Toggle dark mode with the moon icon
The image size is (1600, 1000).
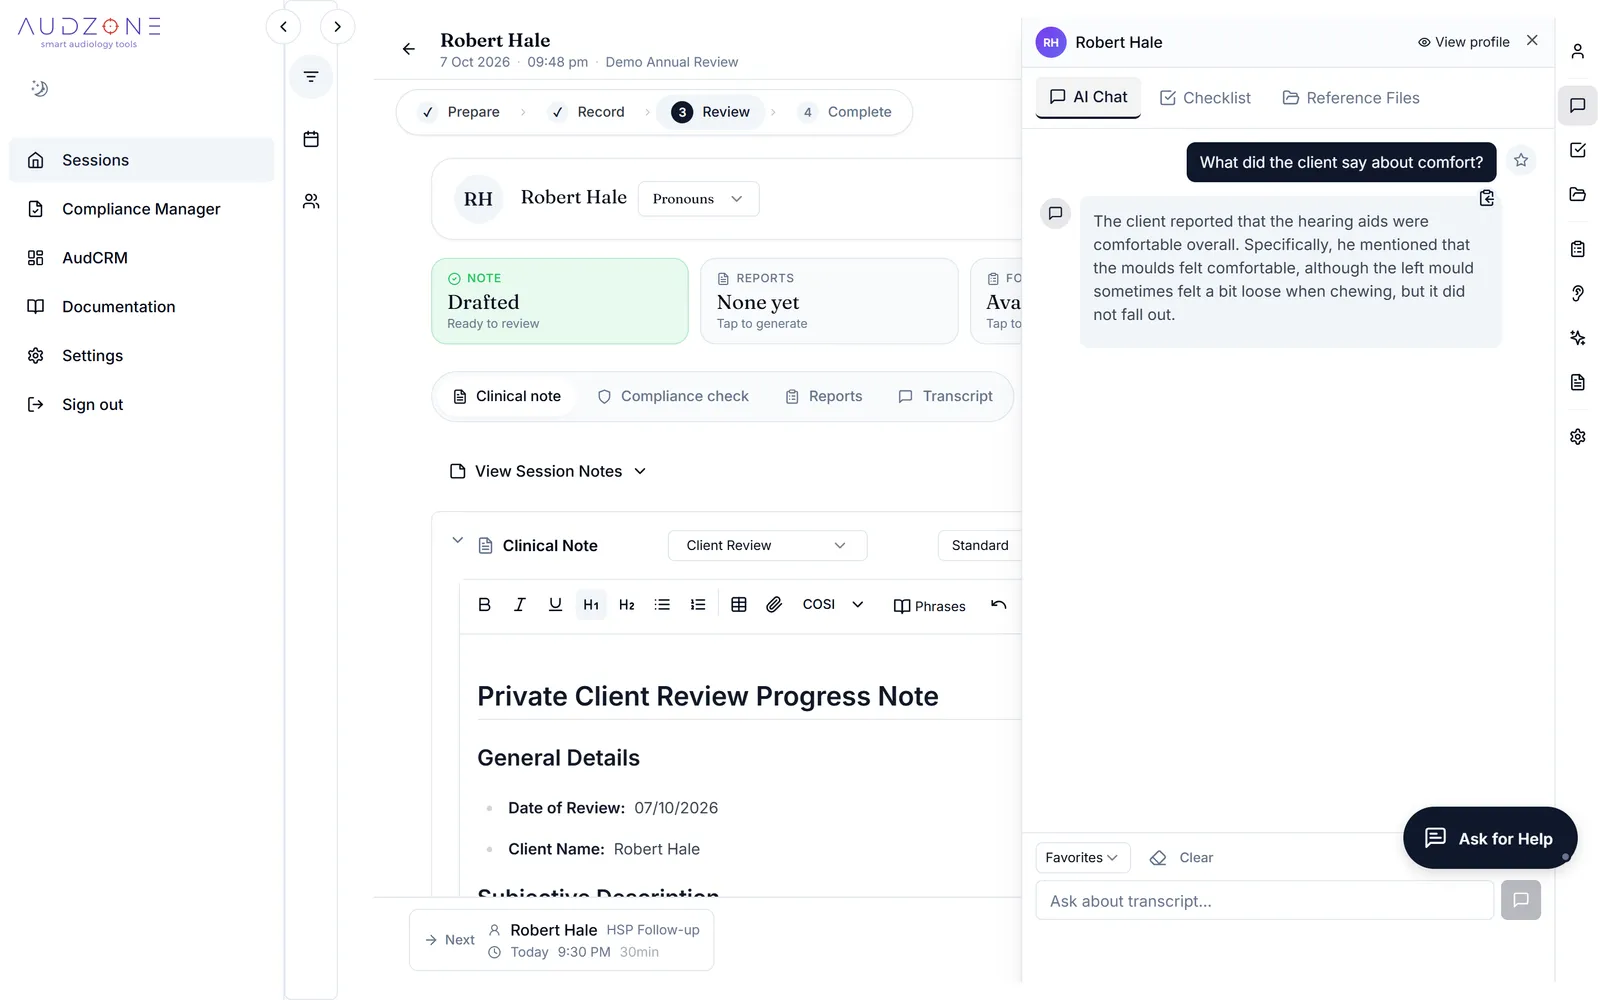tap(39, 88)
